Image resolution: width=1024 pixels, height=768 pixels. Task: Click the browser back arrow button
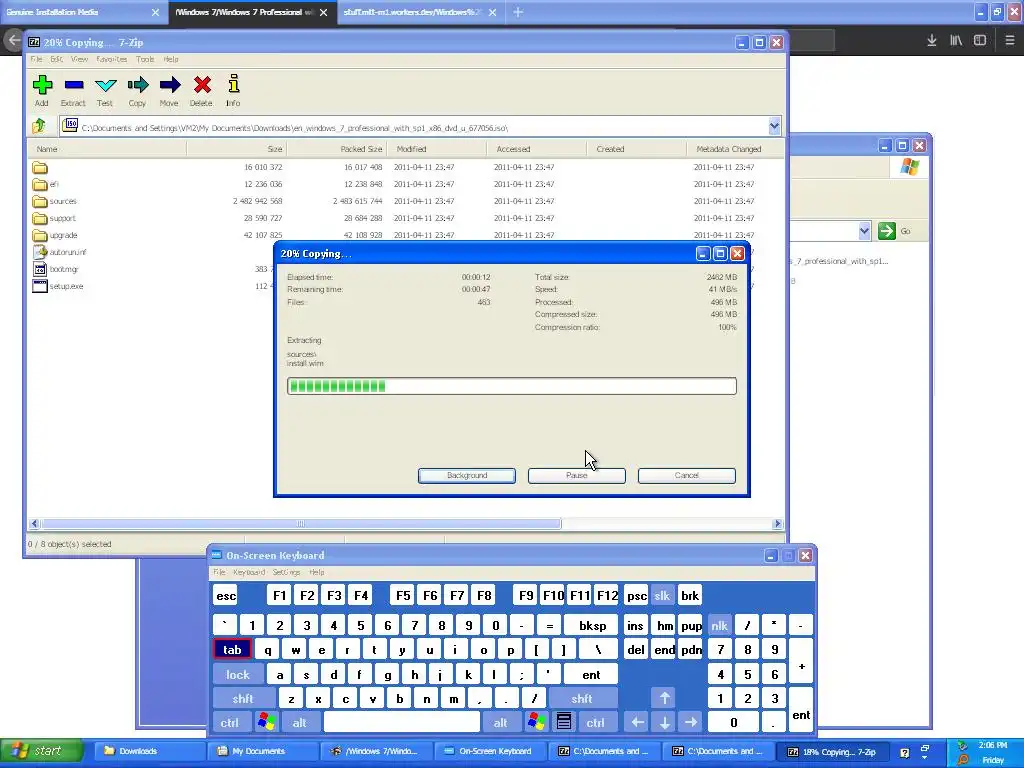point(13,40)
